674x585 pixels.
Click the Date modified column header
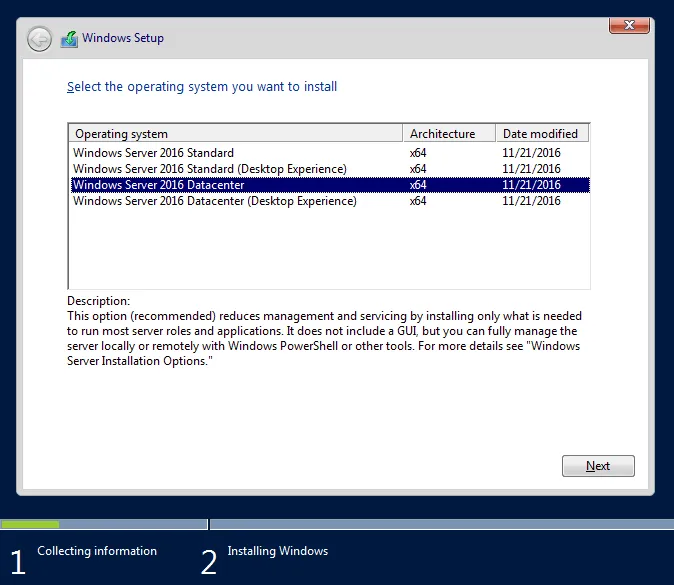541,133
